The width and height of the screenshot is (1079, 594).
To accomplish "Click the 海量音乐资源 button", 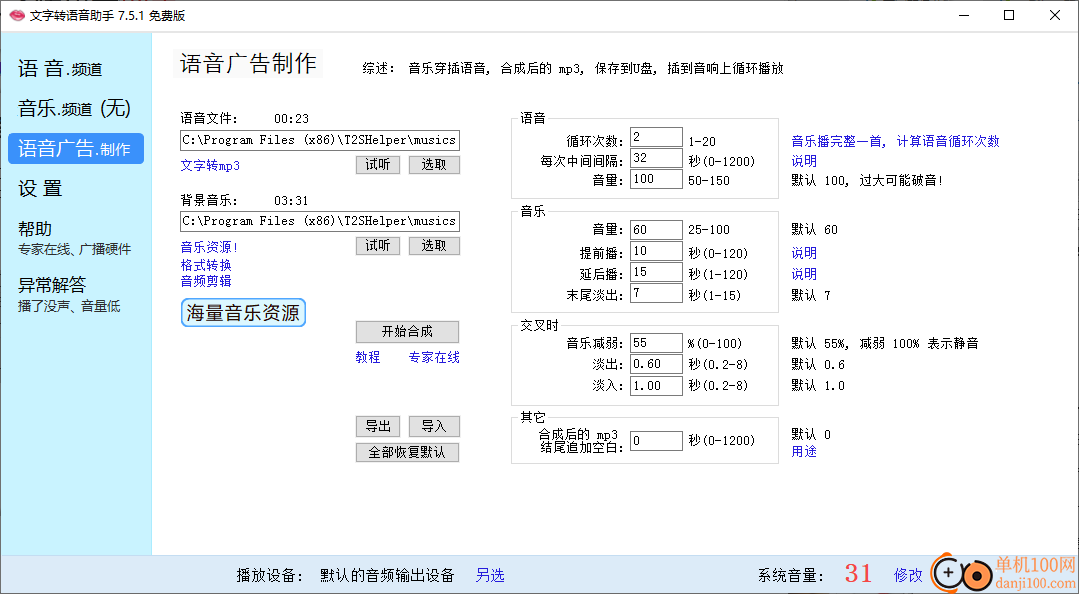I will [243, 313].
